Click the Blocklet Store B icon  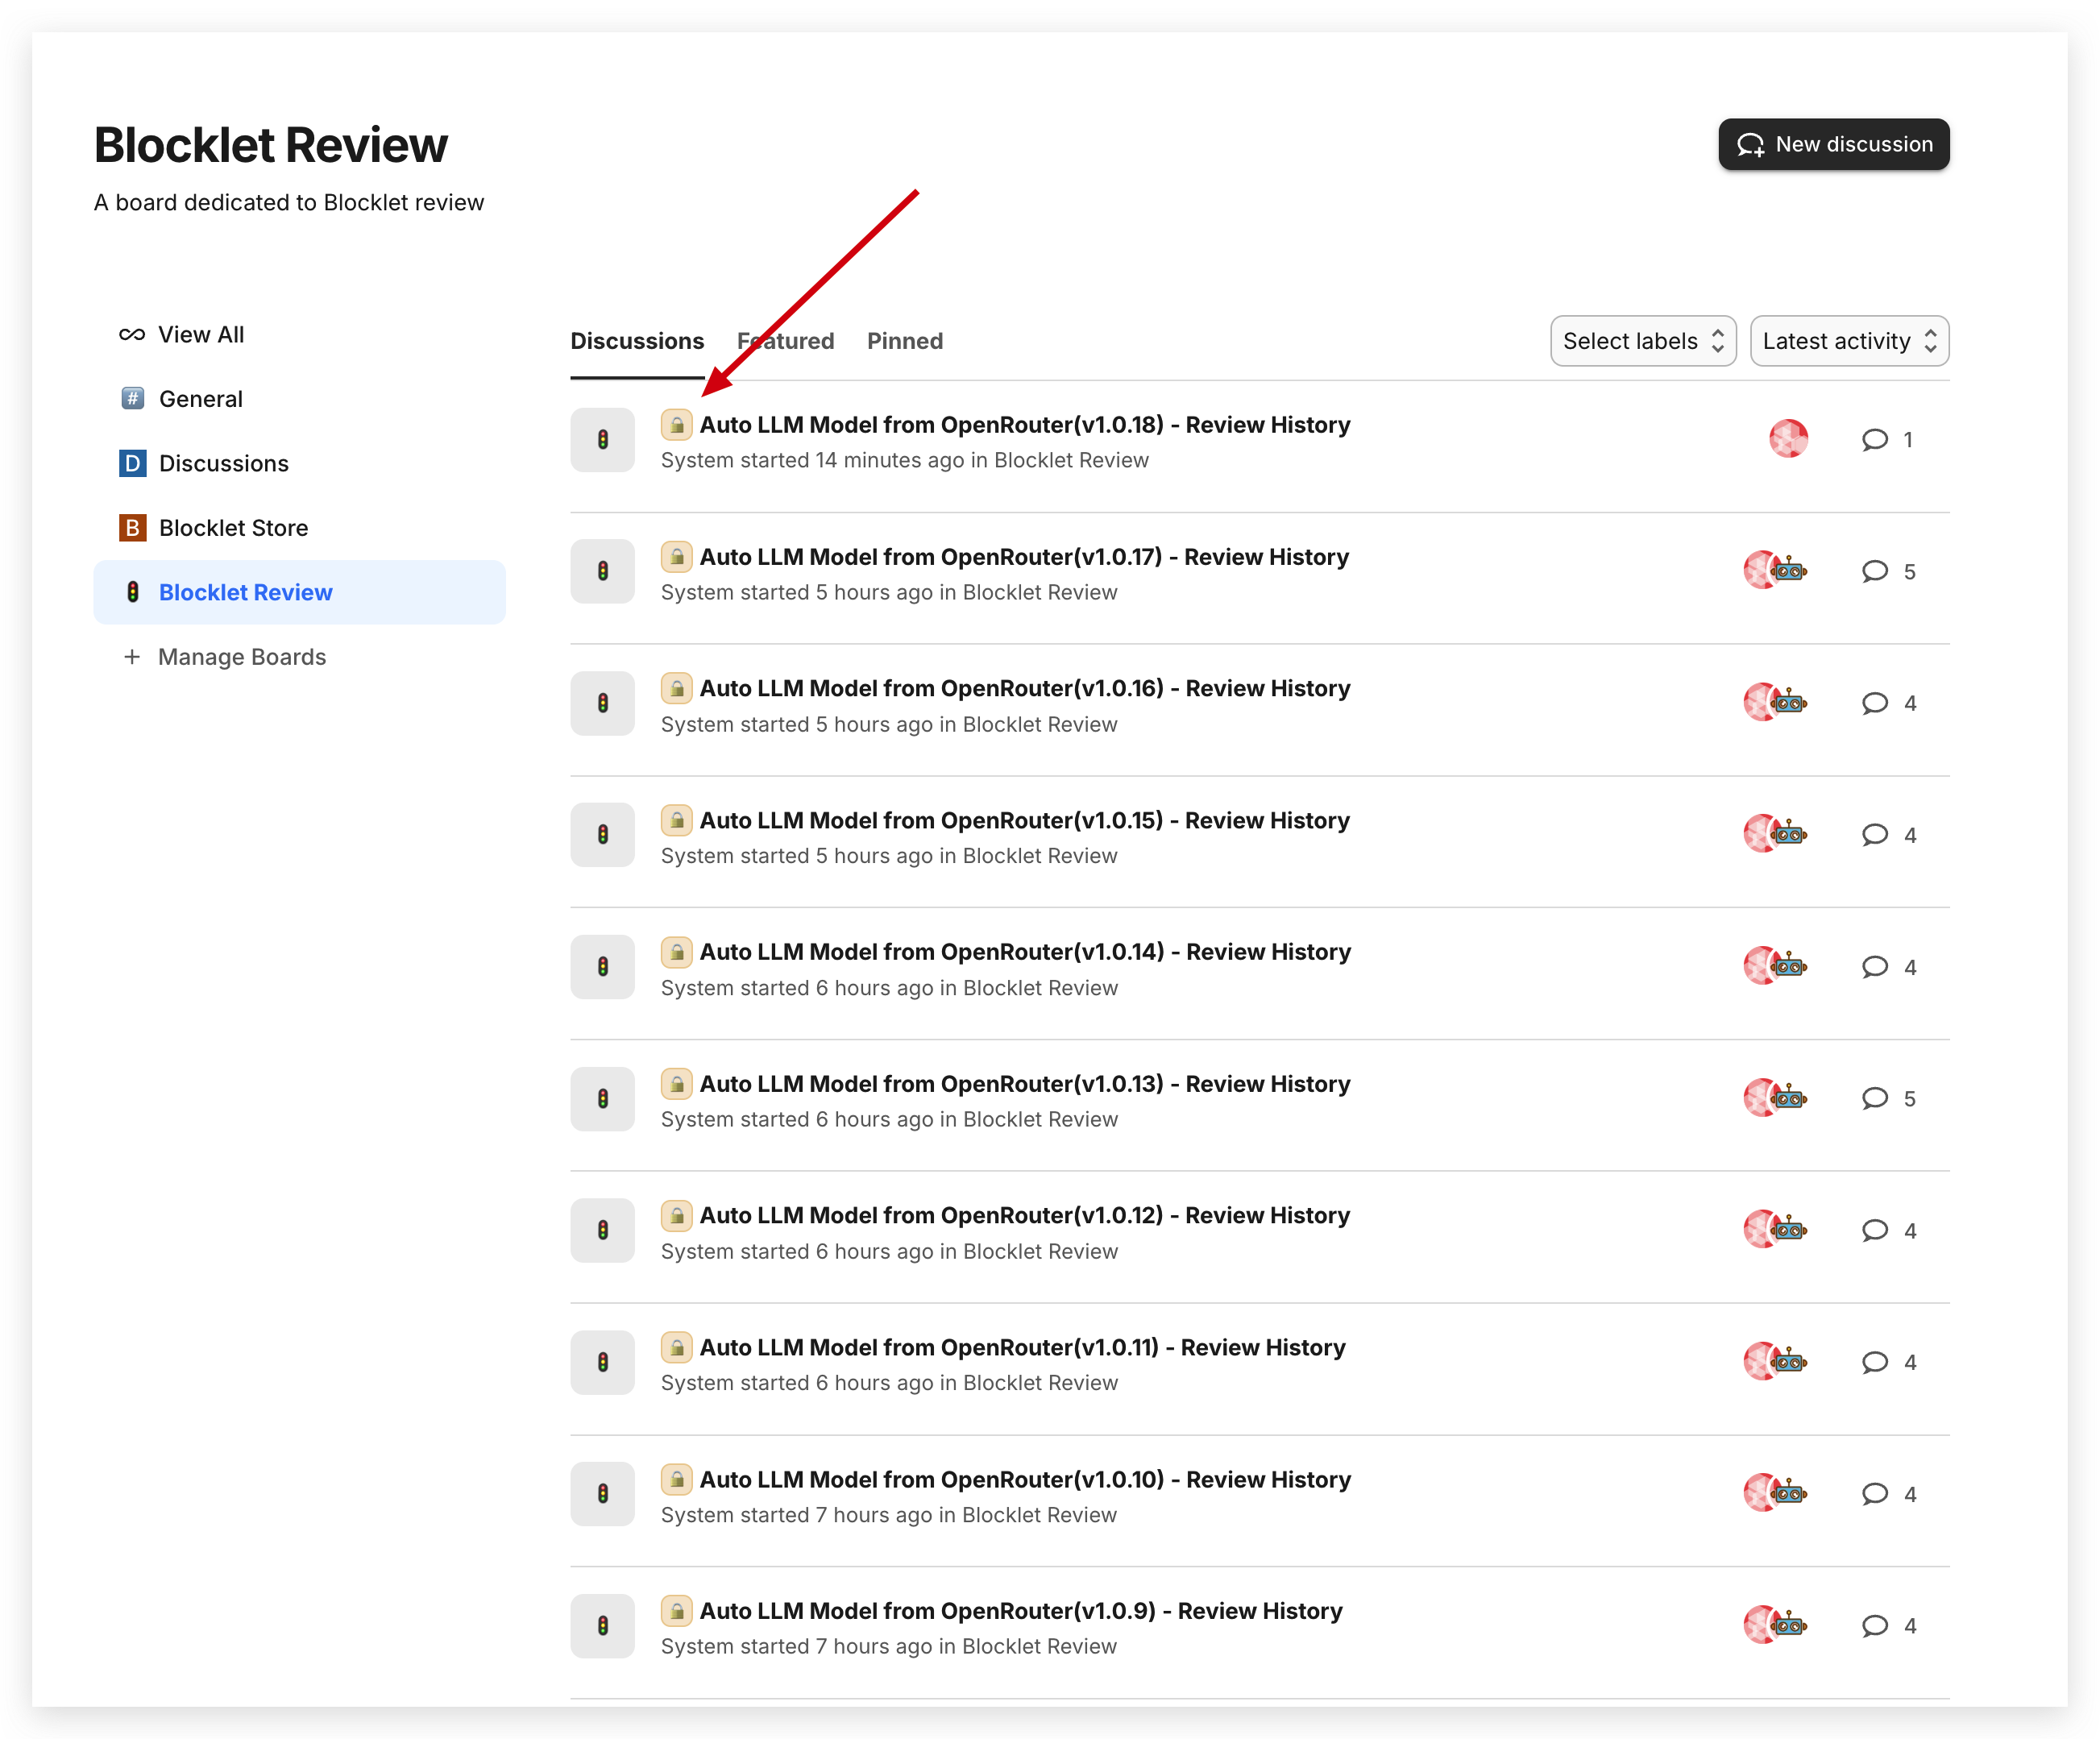[132, 528]
